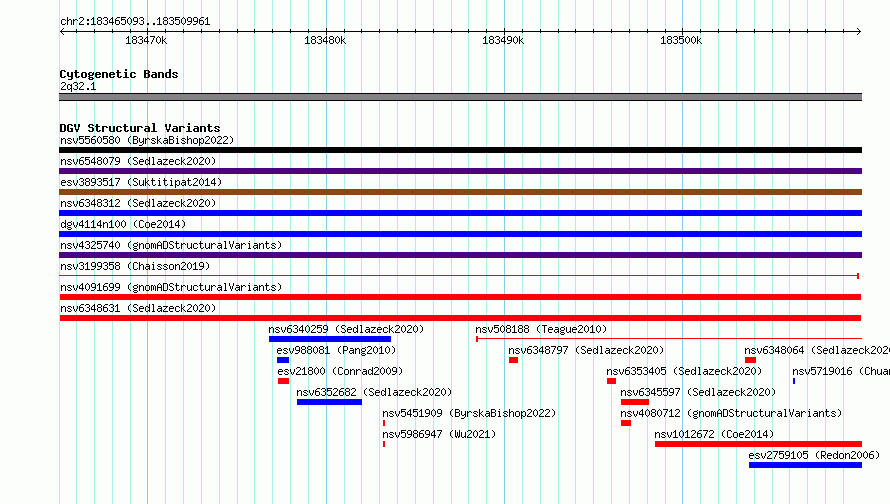
Task: Click the small red nsv4080712 block
Action: (625, 423)
